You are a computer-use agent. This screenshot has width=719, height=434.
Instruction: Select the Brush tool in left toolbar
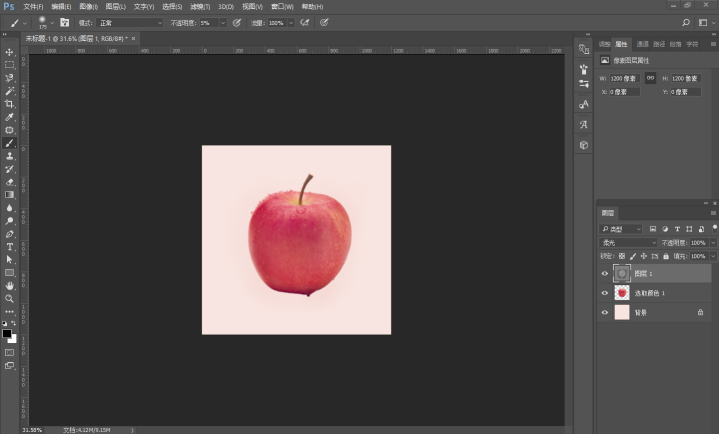click(9, 143)
